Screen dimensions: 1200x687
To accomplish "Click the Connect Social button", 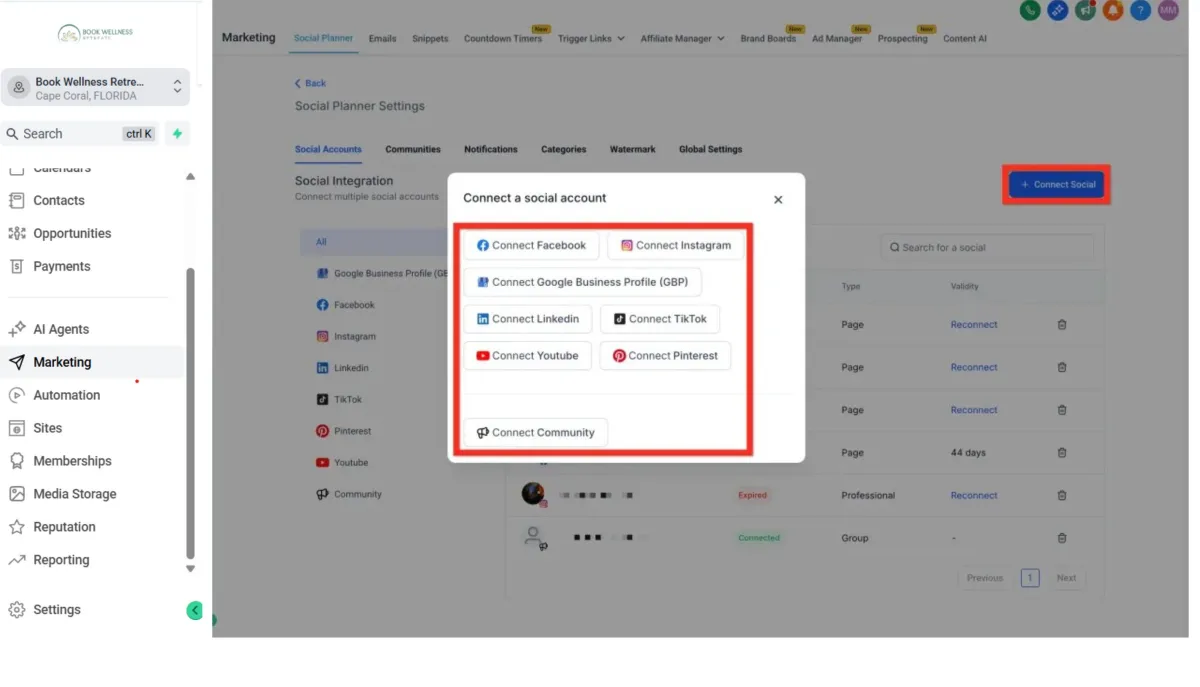I will tap(1057, 184).
